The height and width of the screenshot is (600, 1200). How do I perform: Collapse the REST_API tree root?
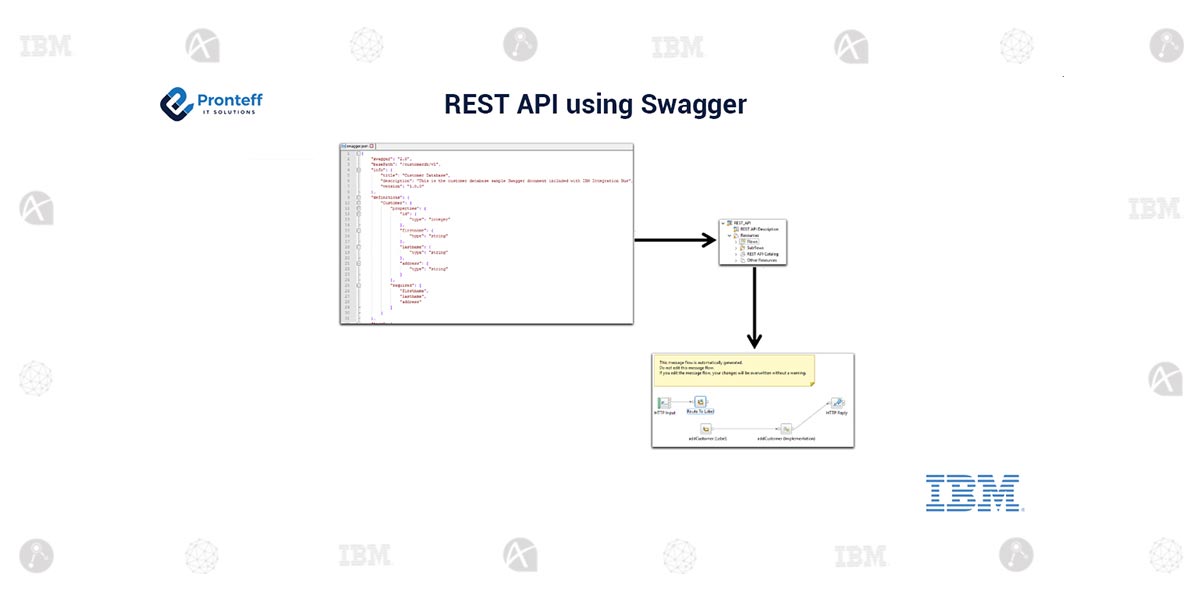click(723, 223)
